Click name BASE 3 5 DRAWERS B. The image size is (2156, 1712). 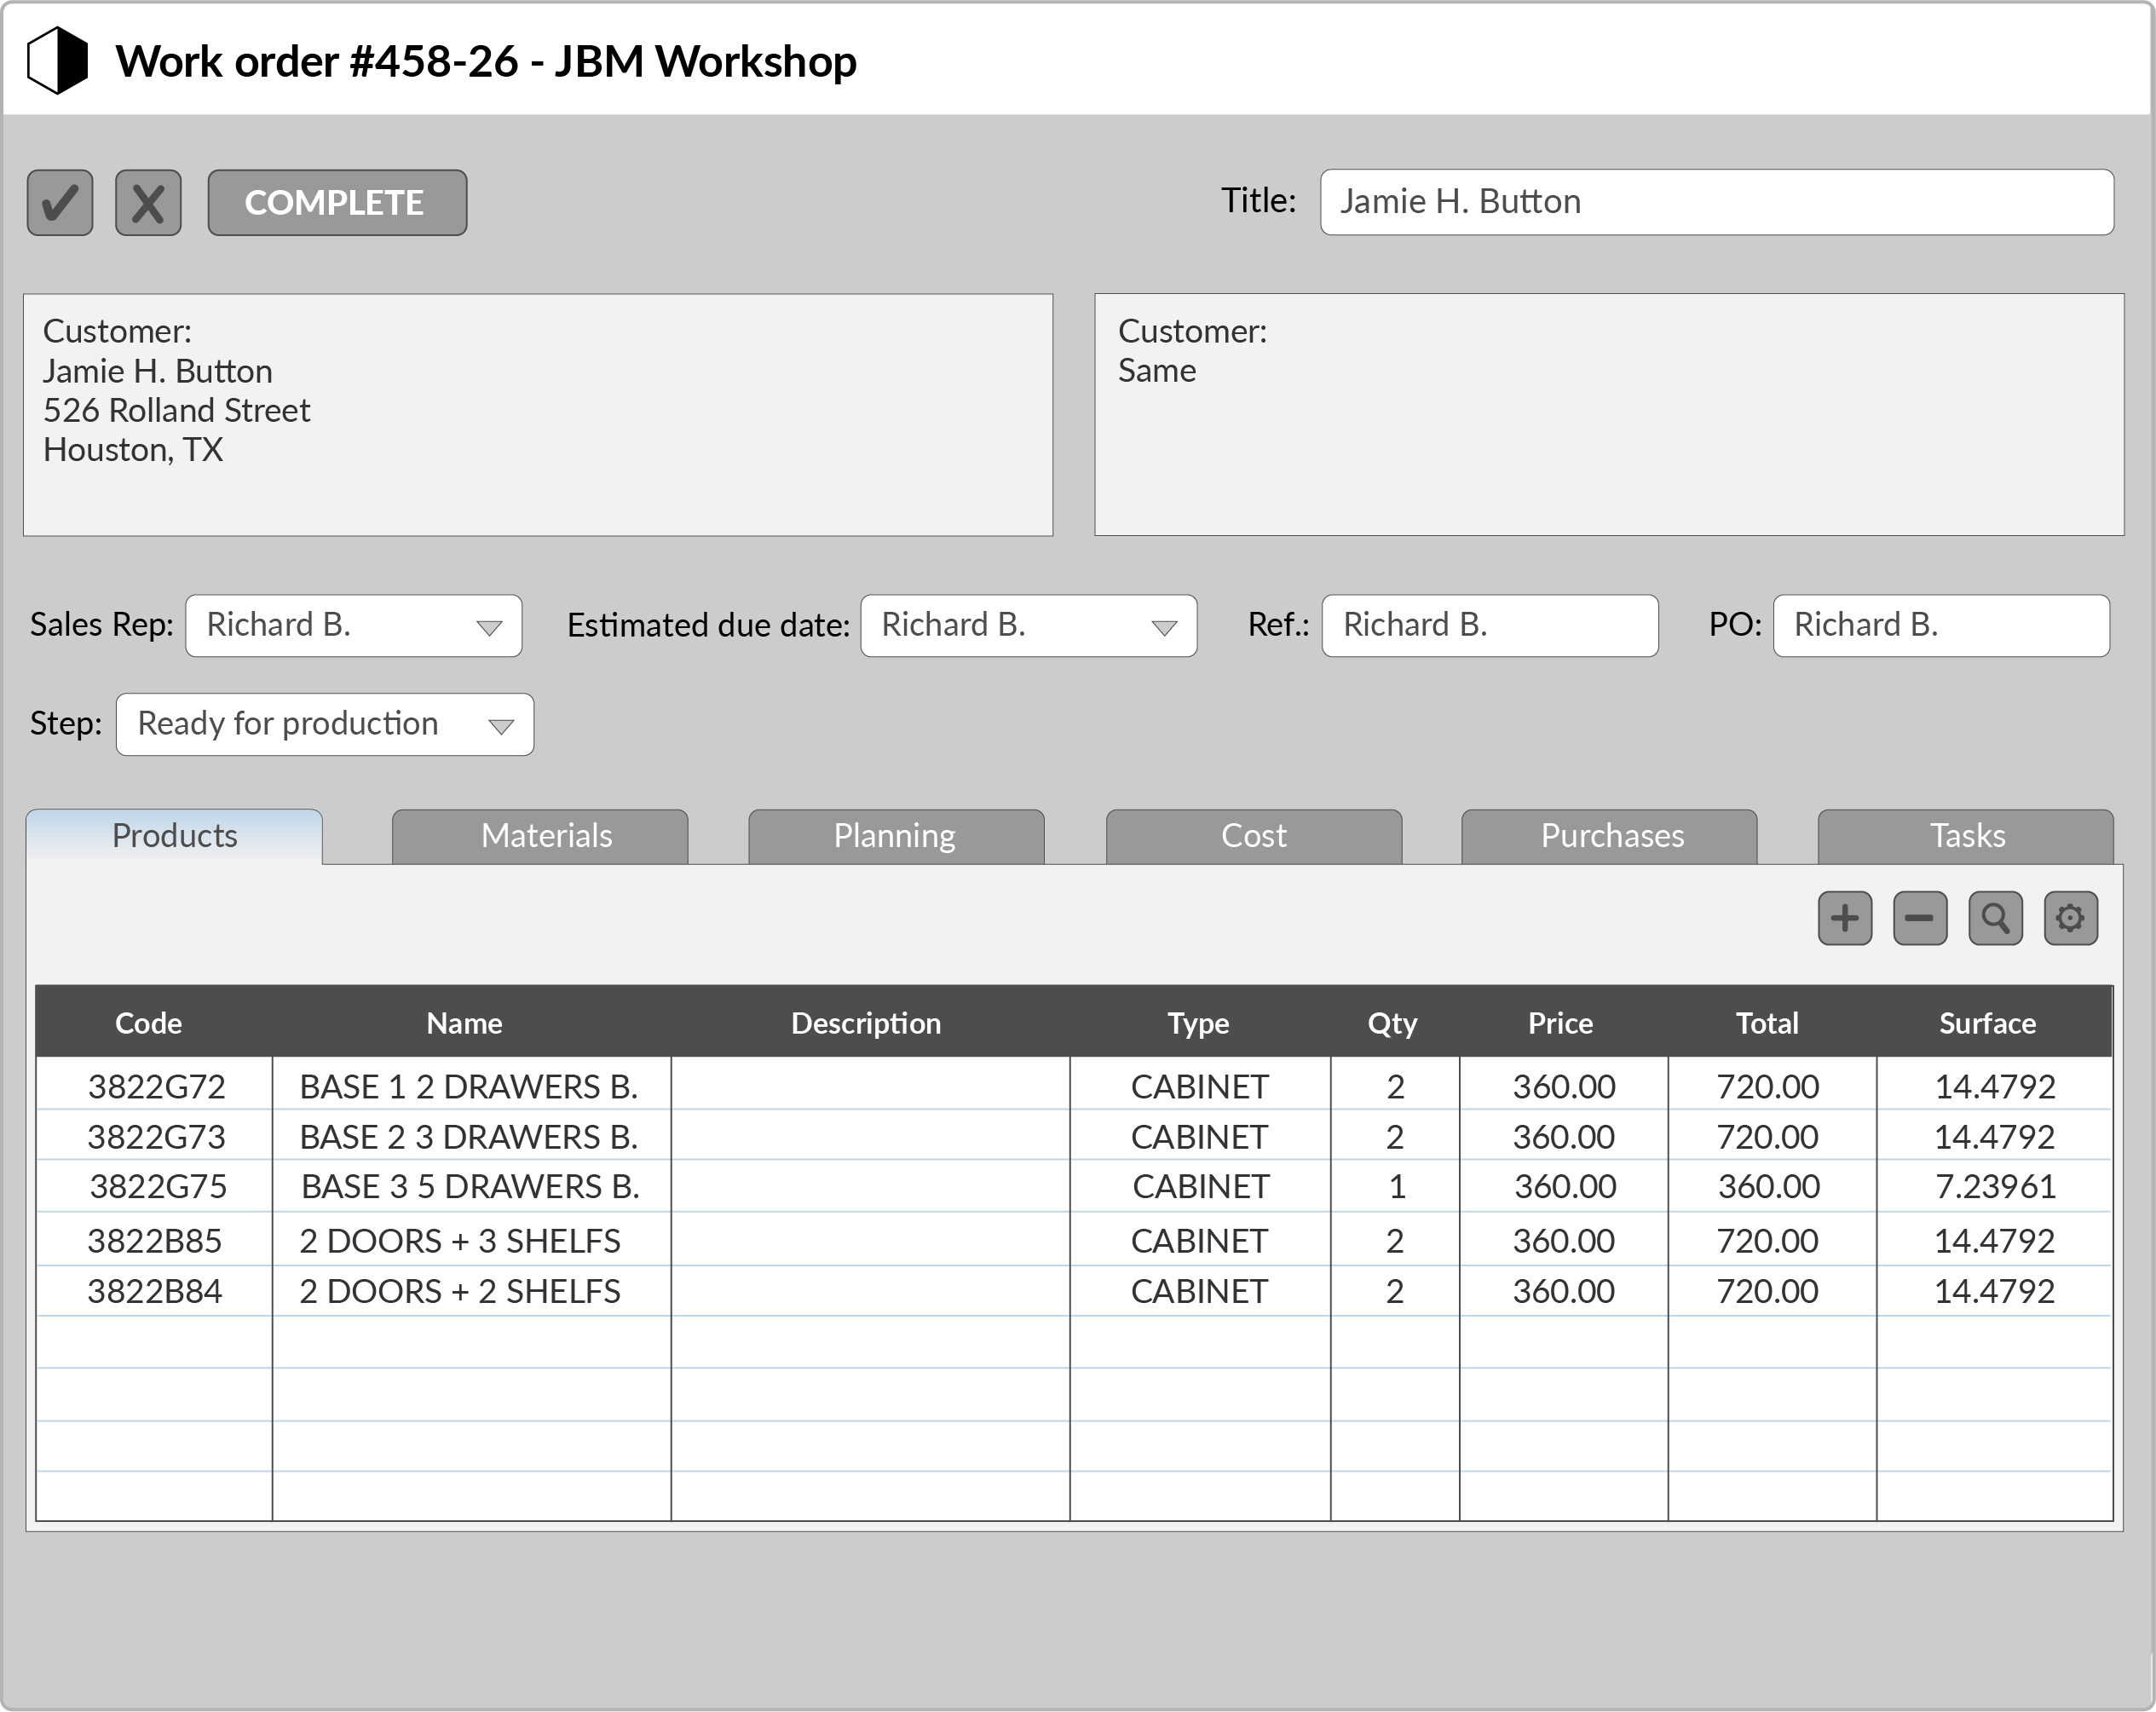(x=471, y=1187)
